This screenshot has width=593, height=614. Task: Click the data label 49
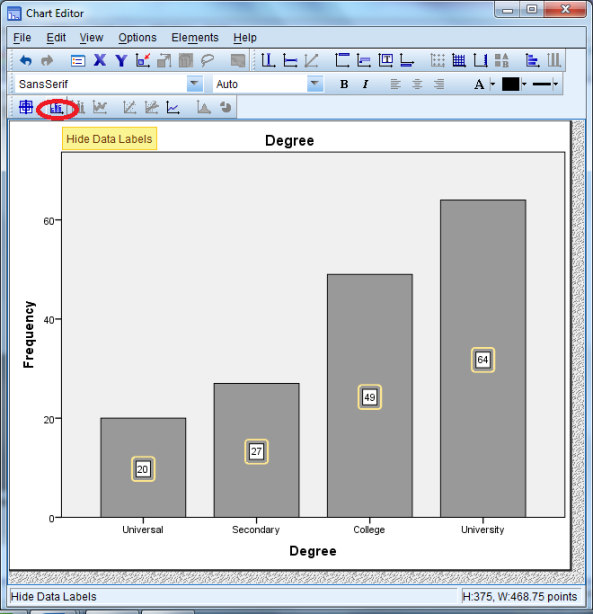pos(369,397)
